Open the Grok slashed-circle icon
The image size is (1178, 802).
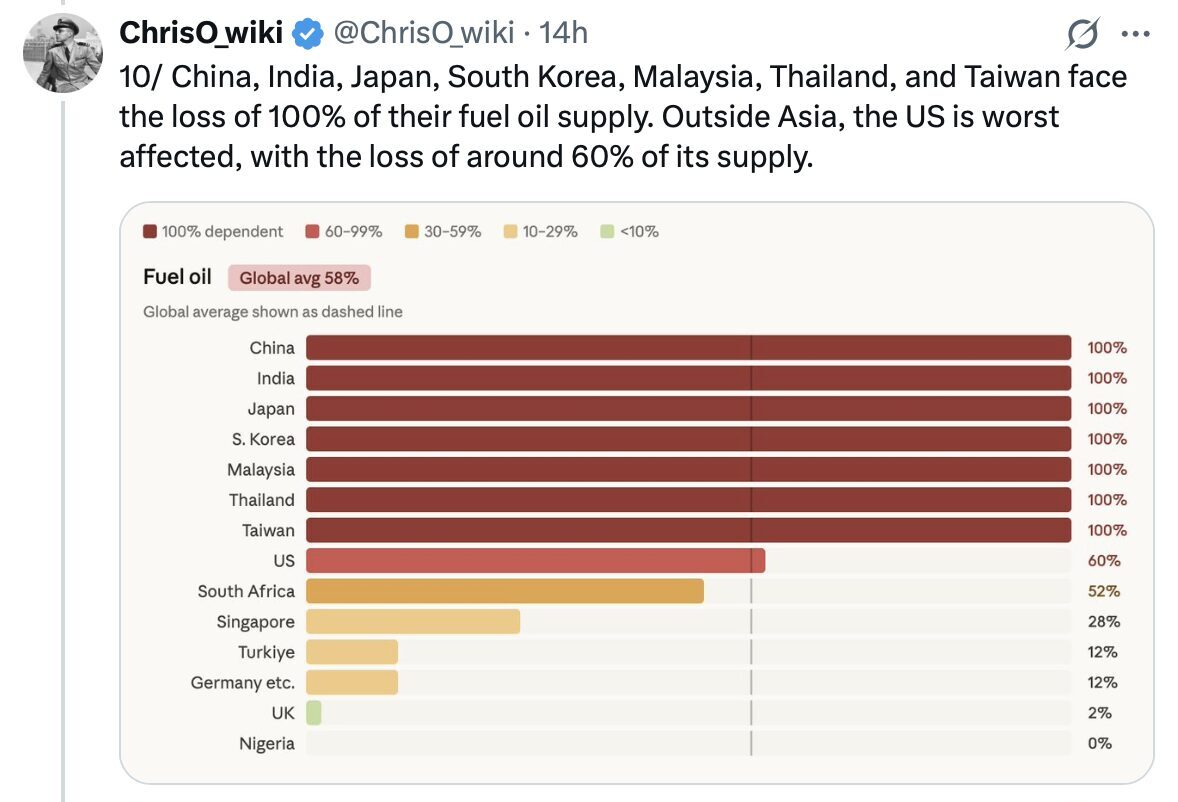(1083, 36)
